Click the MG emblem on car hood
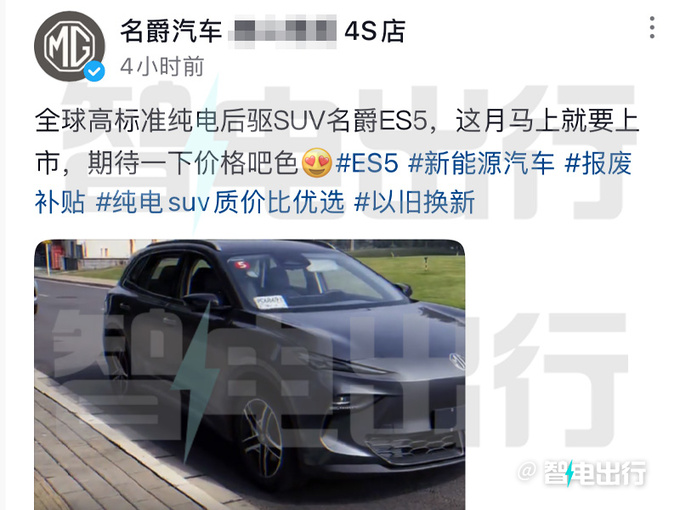 (x=458, y=361)
